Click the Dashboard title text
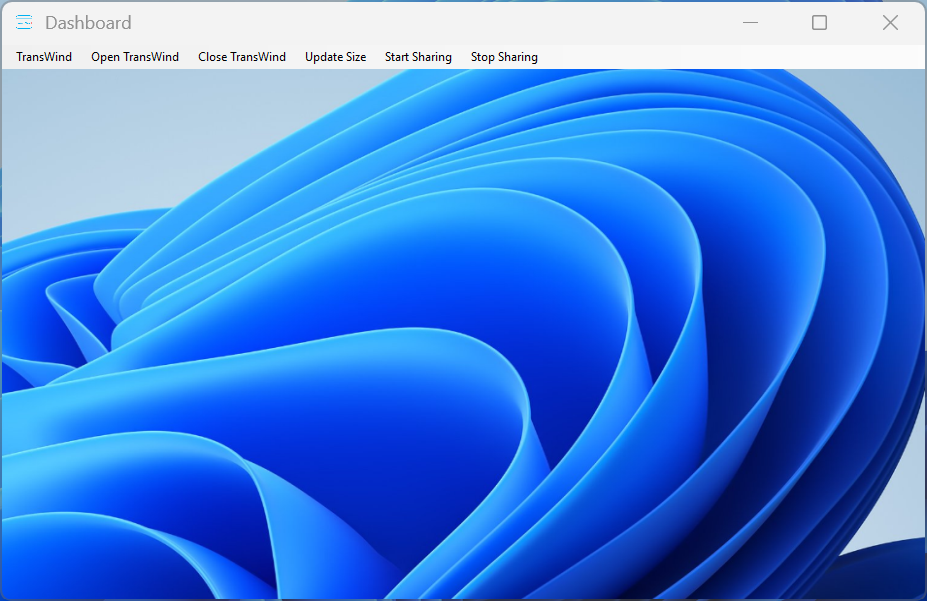 88,23
